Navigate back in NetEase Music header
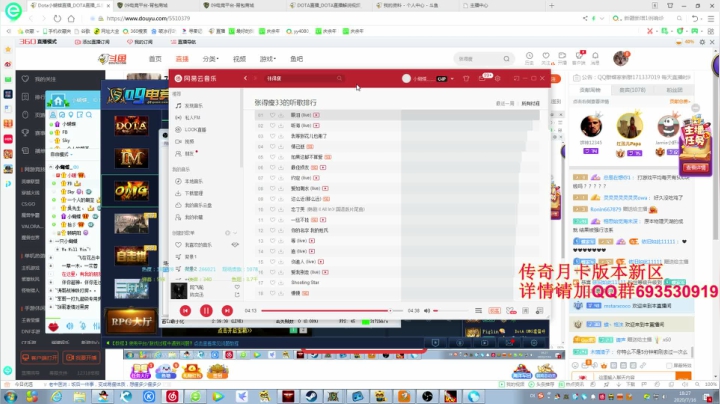Viewport: 720px width, 404px height. pos(245,79)
